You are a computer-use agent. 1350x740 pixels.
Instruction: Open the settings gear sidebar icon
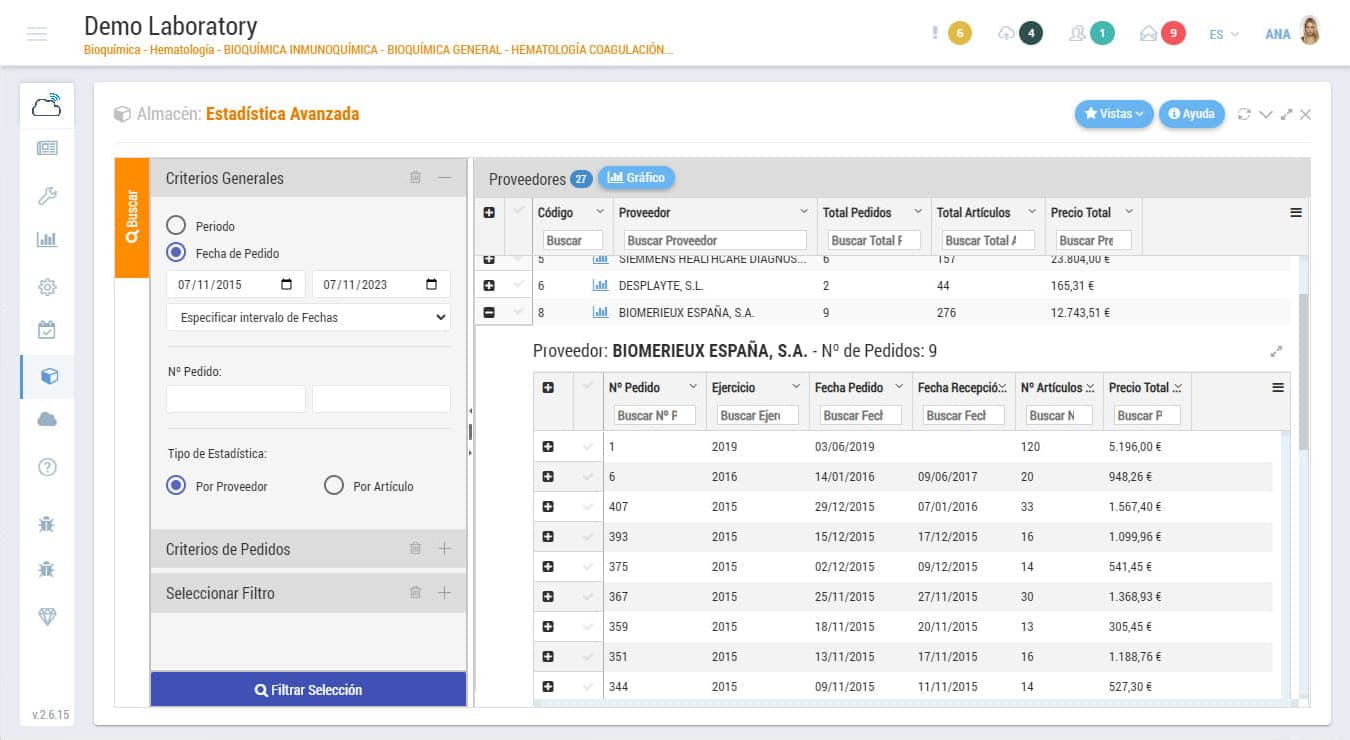(47, 287)
